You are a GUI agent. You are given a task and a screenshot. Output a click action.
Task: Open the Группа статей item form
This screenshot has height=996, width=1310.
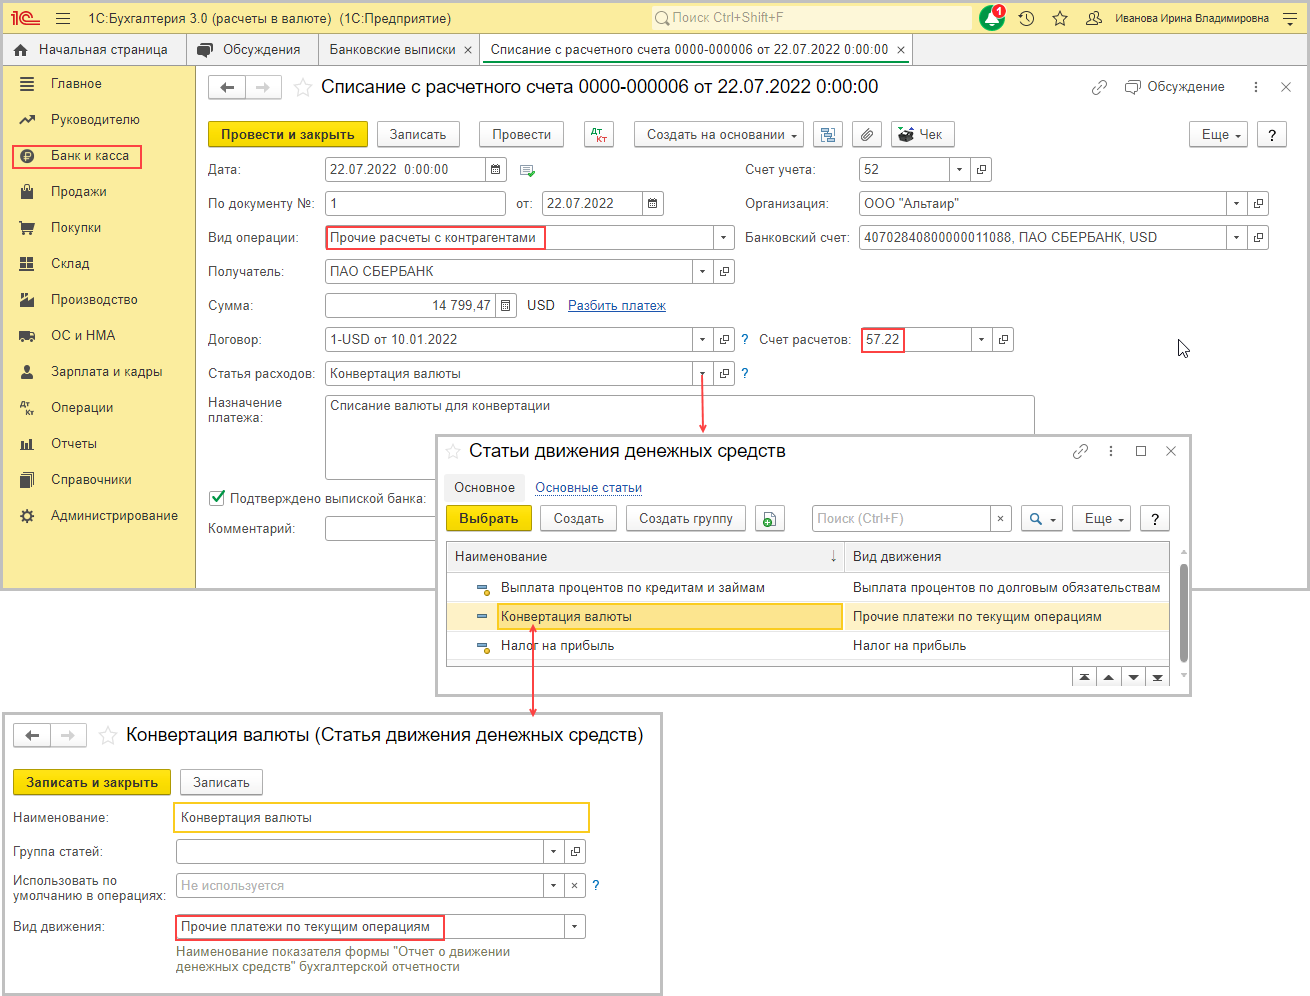point(575,852)
